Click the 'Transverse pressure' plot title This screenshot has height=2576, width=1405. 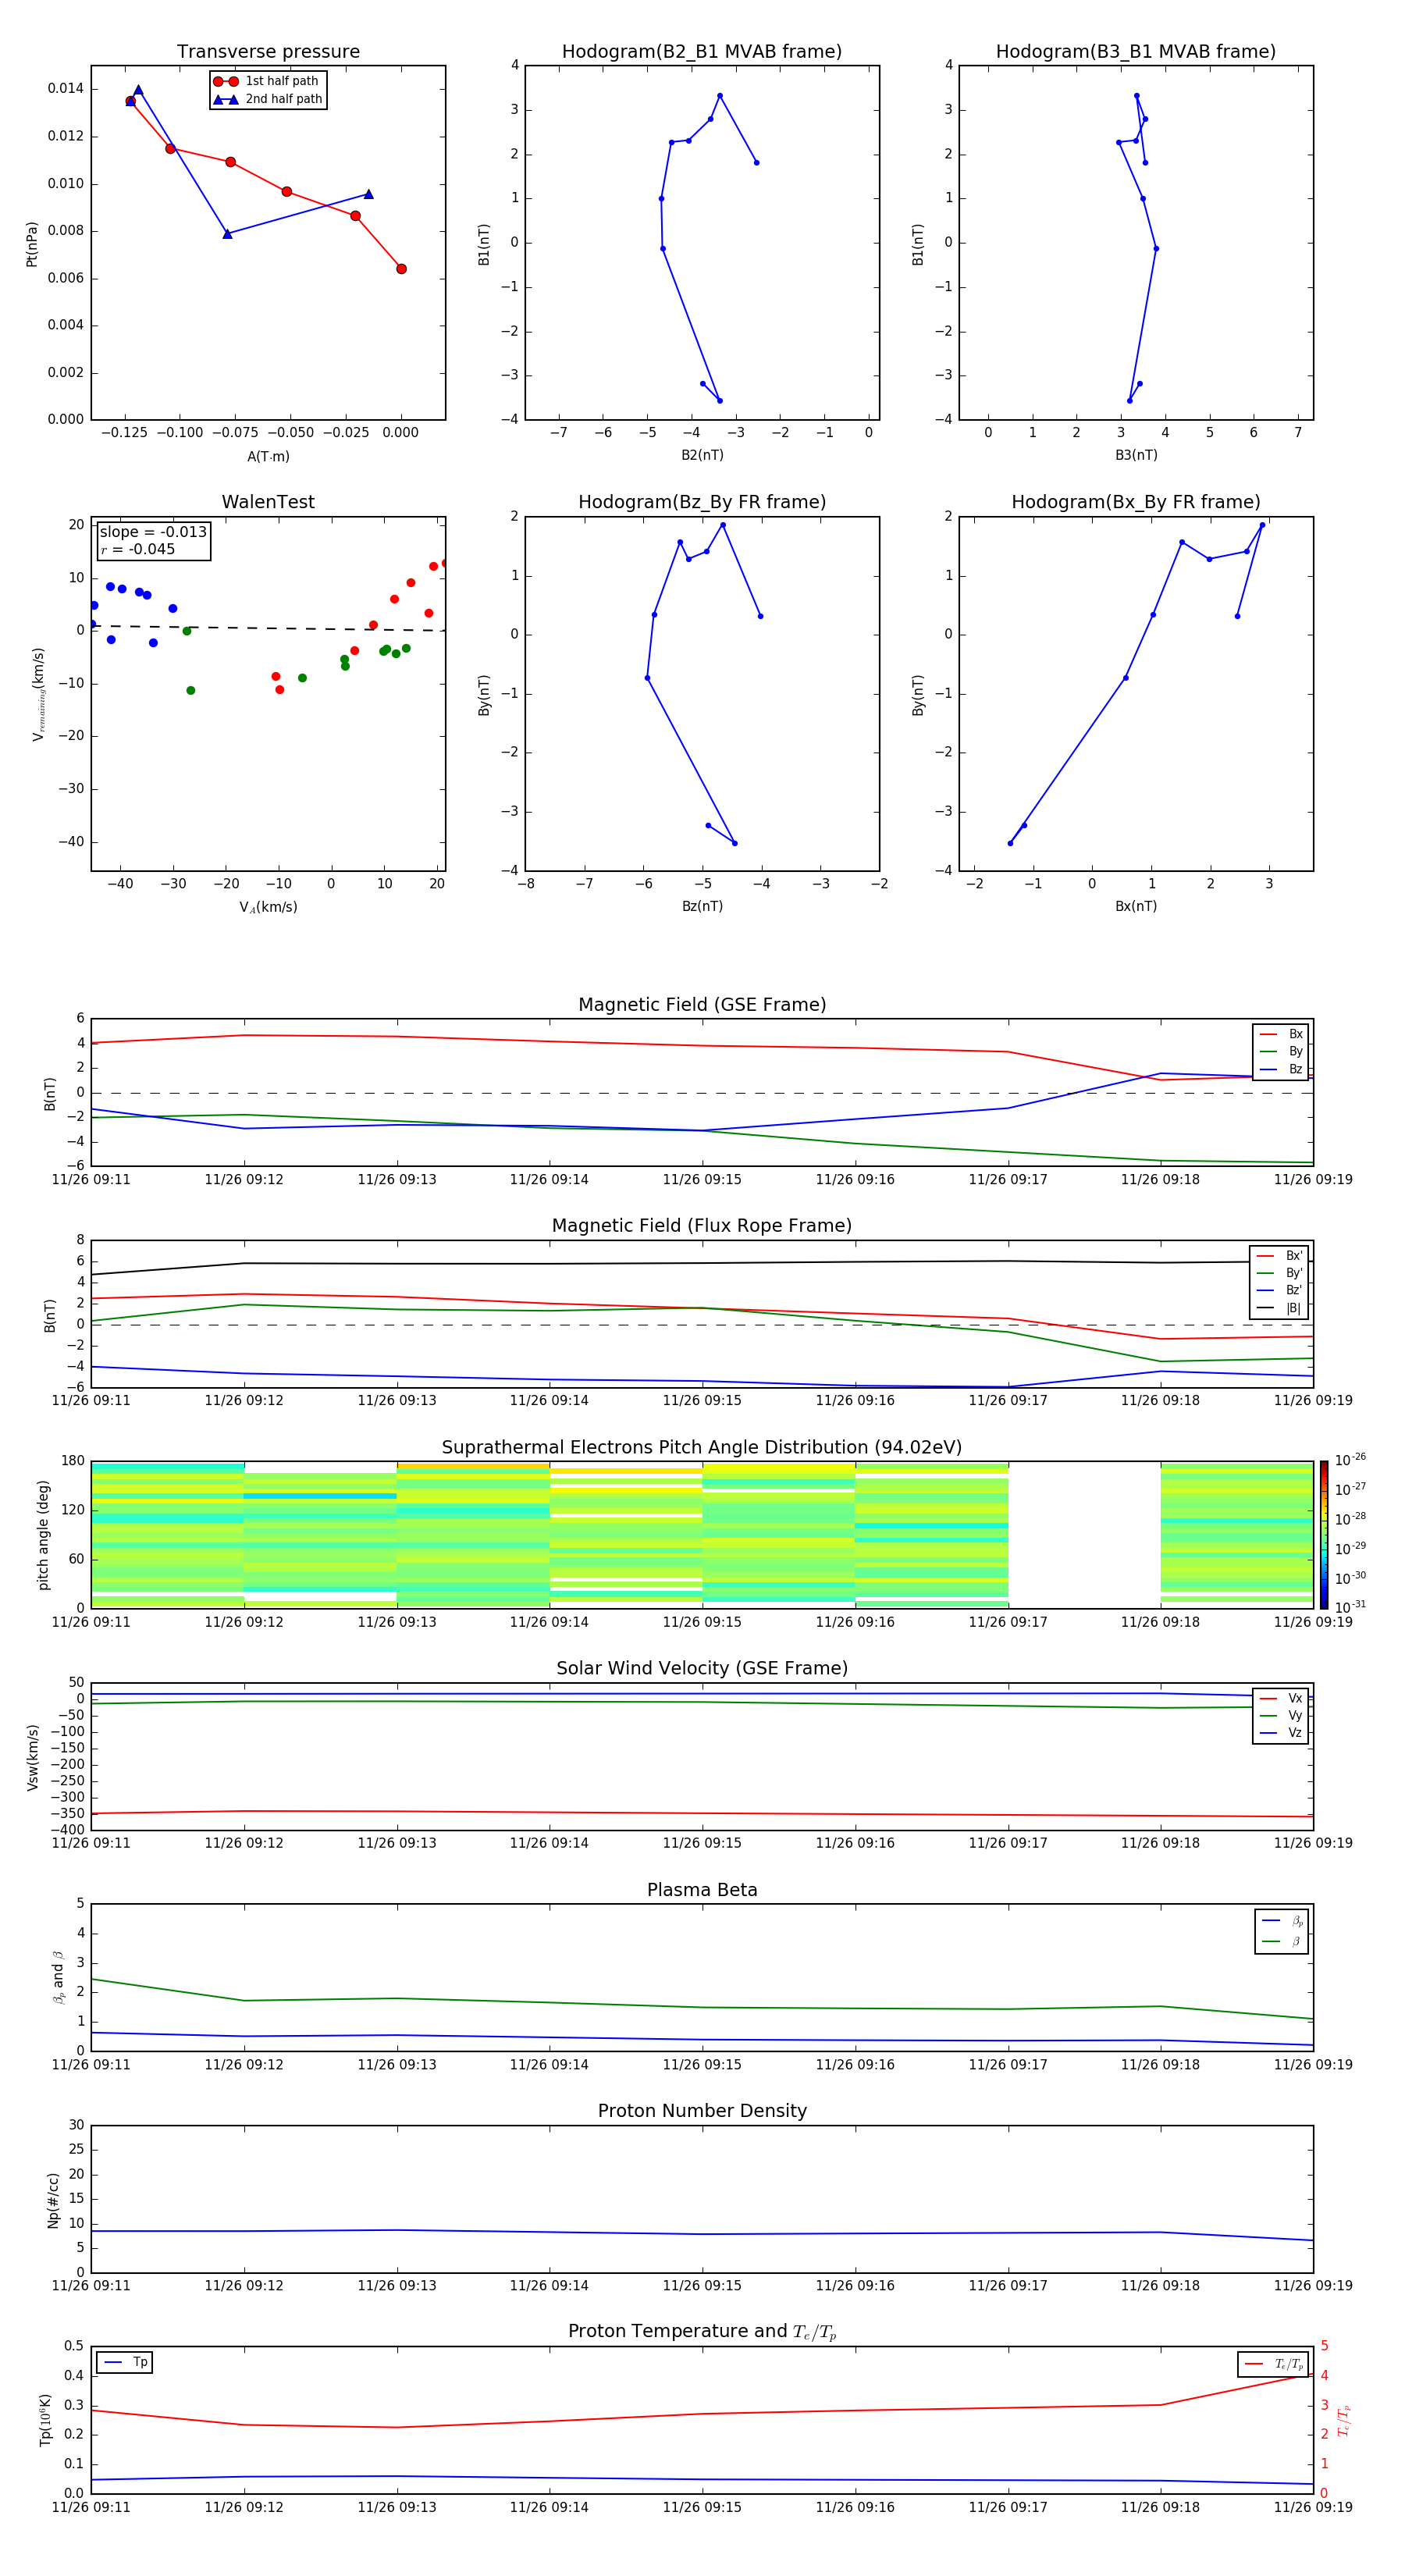(268, 52)
